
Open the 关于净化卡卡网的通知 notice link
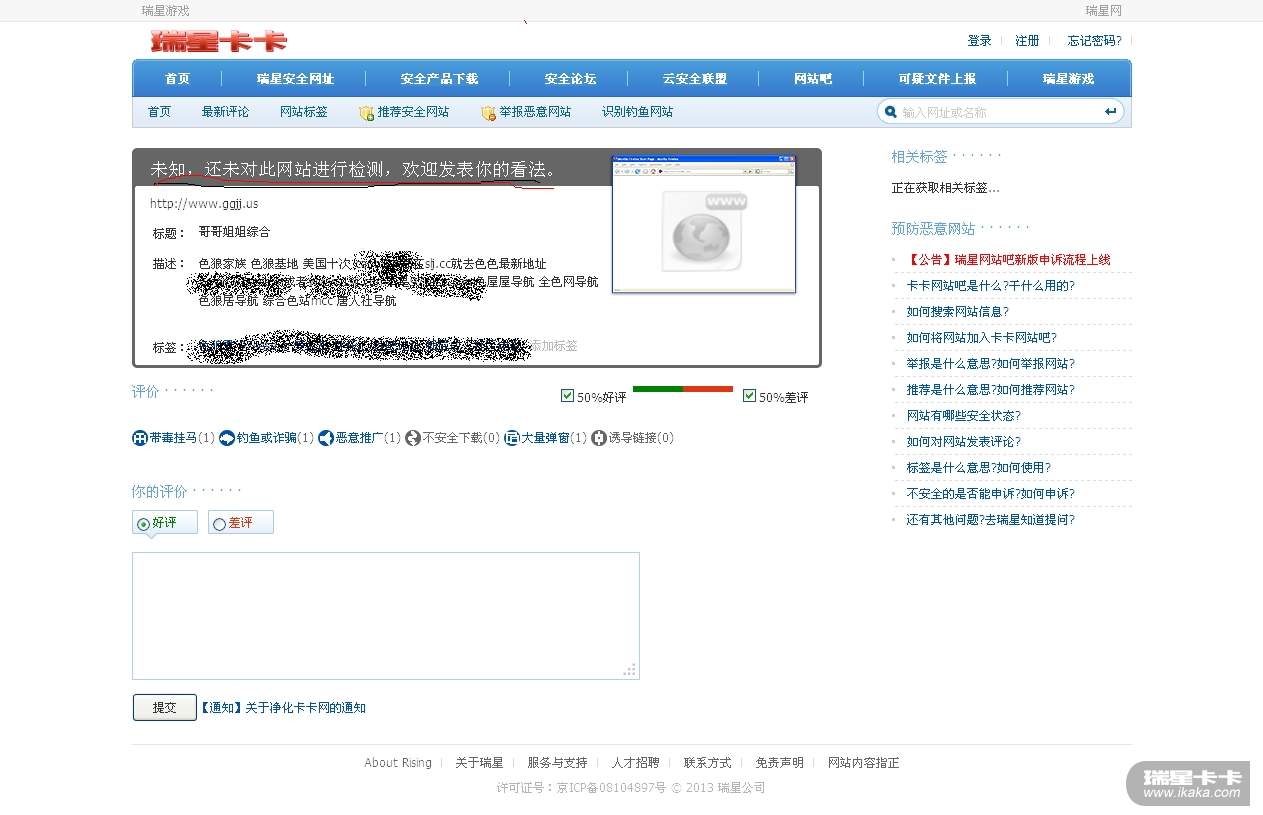pyautogui.click(x=284, y=708)
